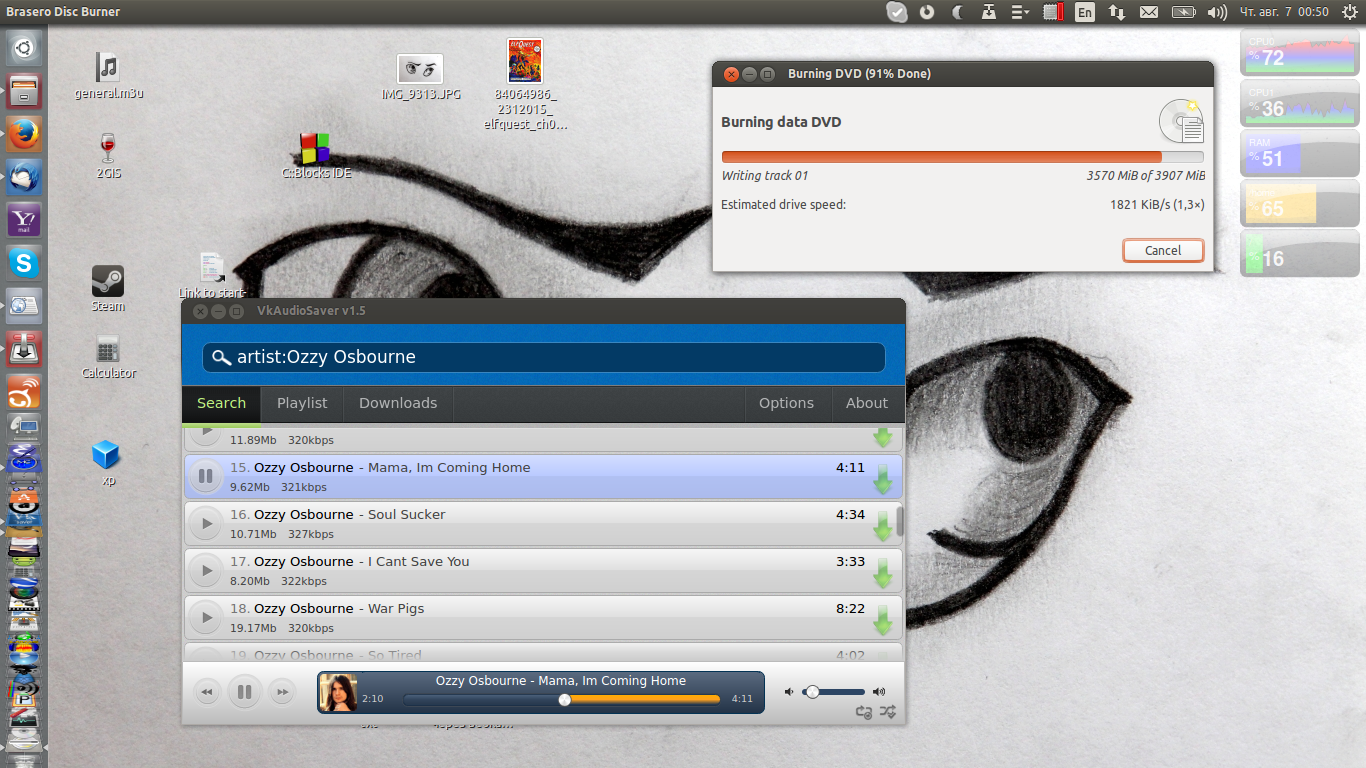Open the Options tab
1366x768 pixels.
[x=786, y=403]
